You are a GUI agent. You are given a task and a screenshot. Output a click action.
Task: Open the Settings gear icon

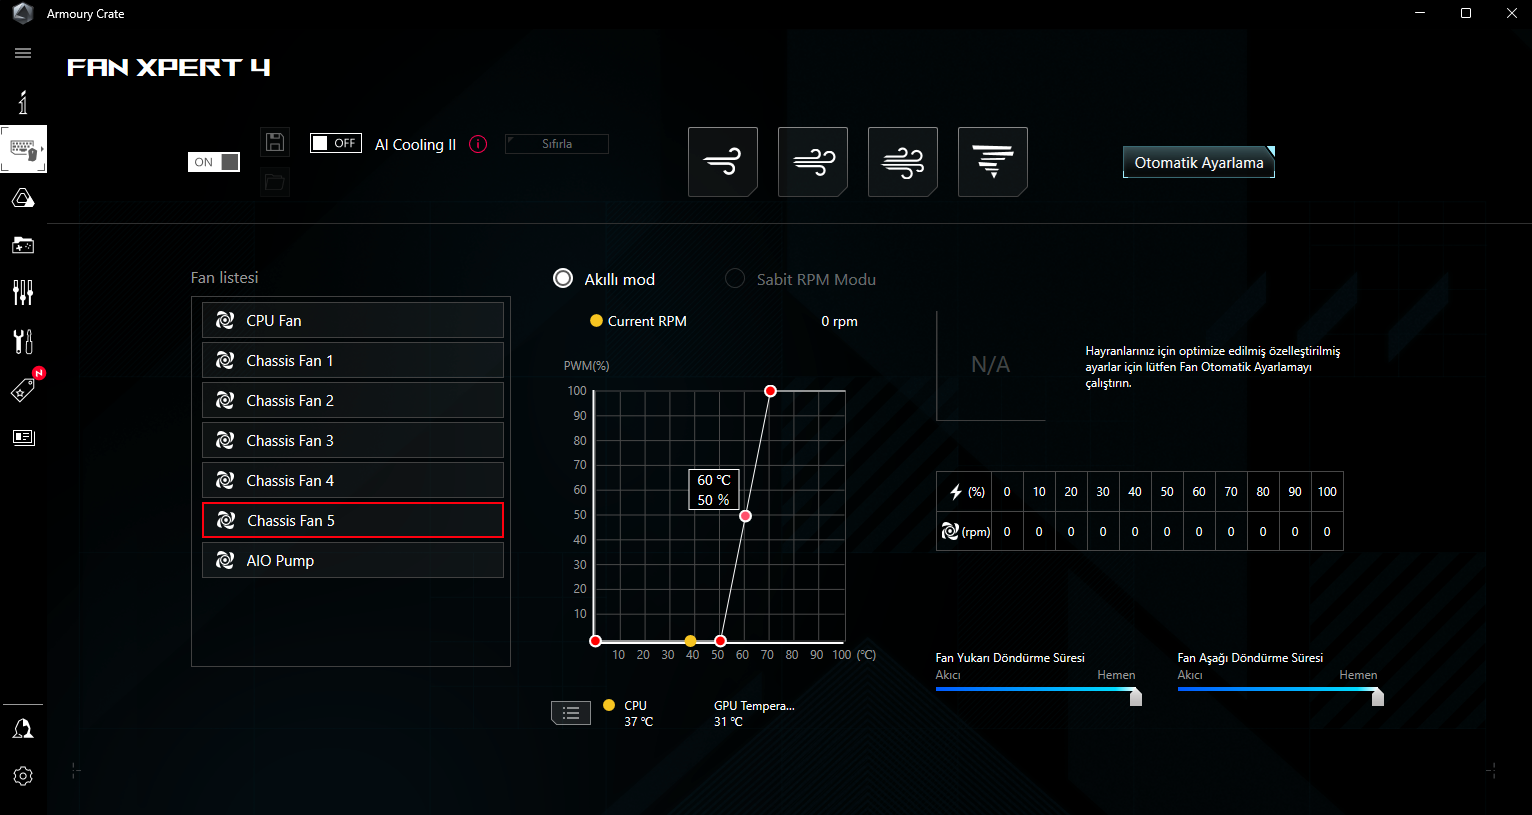(23, 776)
